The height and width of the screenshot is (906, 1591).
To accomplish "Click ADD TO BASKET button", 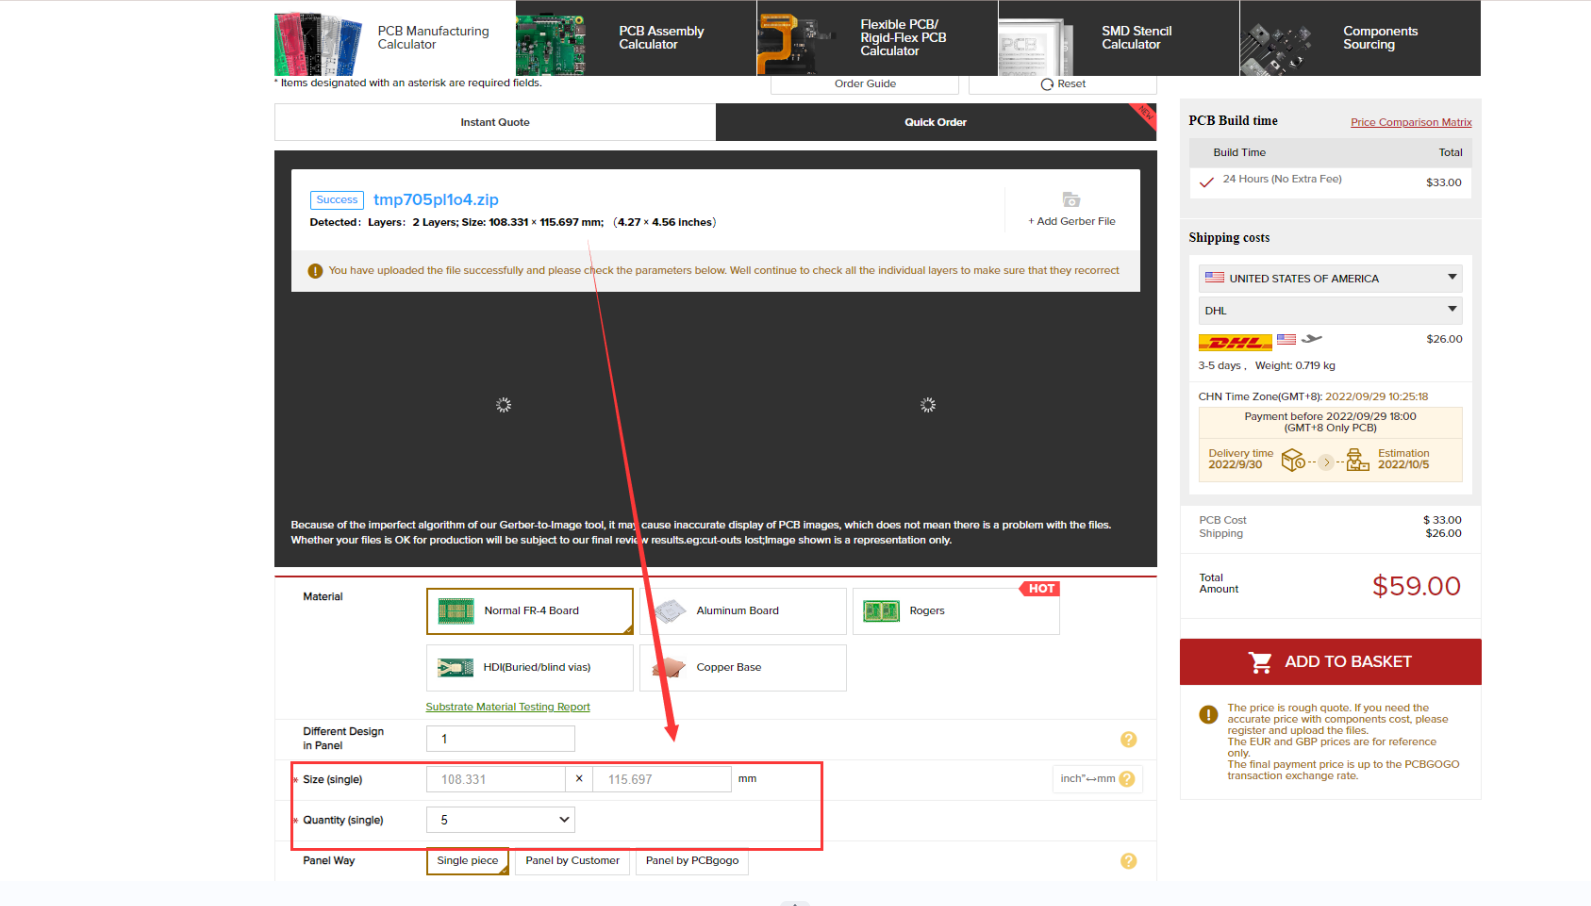I will click(x=1331, y=662).
